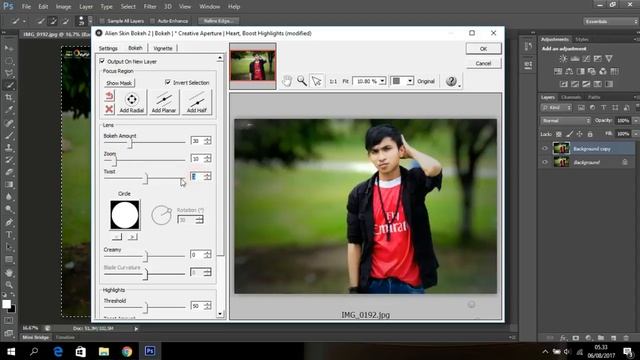Screen dimensions: 640x360
Task: Open the Layer menu
Action: [86, 7]
